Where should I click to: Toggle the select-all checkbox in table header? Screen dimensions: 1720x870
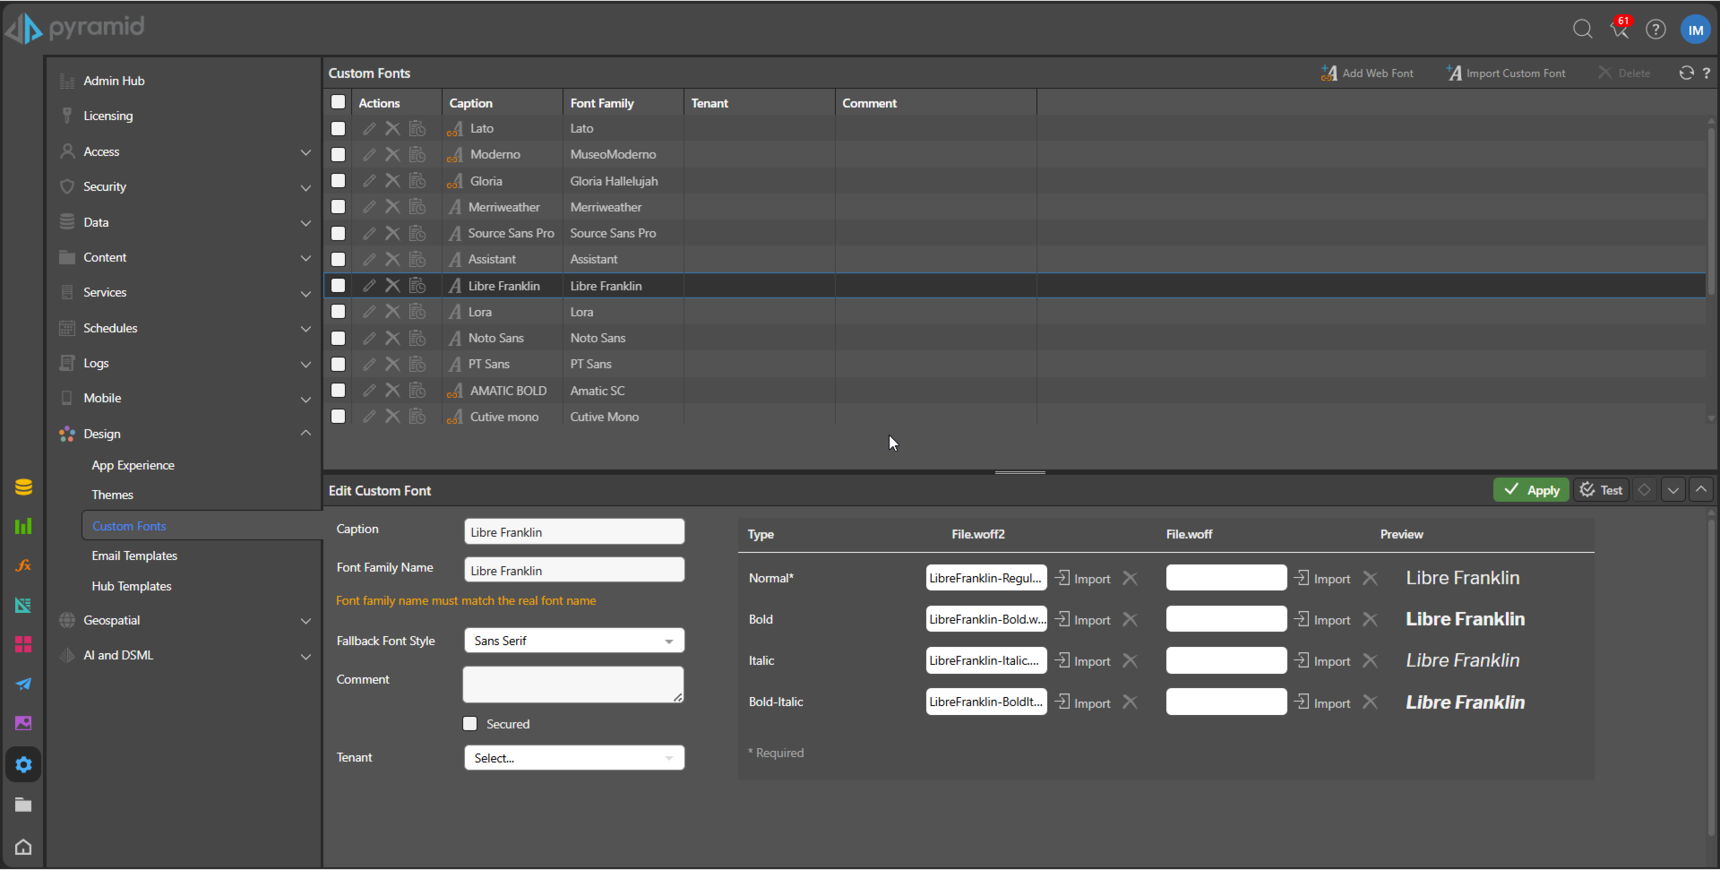pyautogui.click(x=338, y=102)
